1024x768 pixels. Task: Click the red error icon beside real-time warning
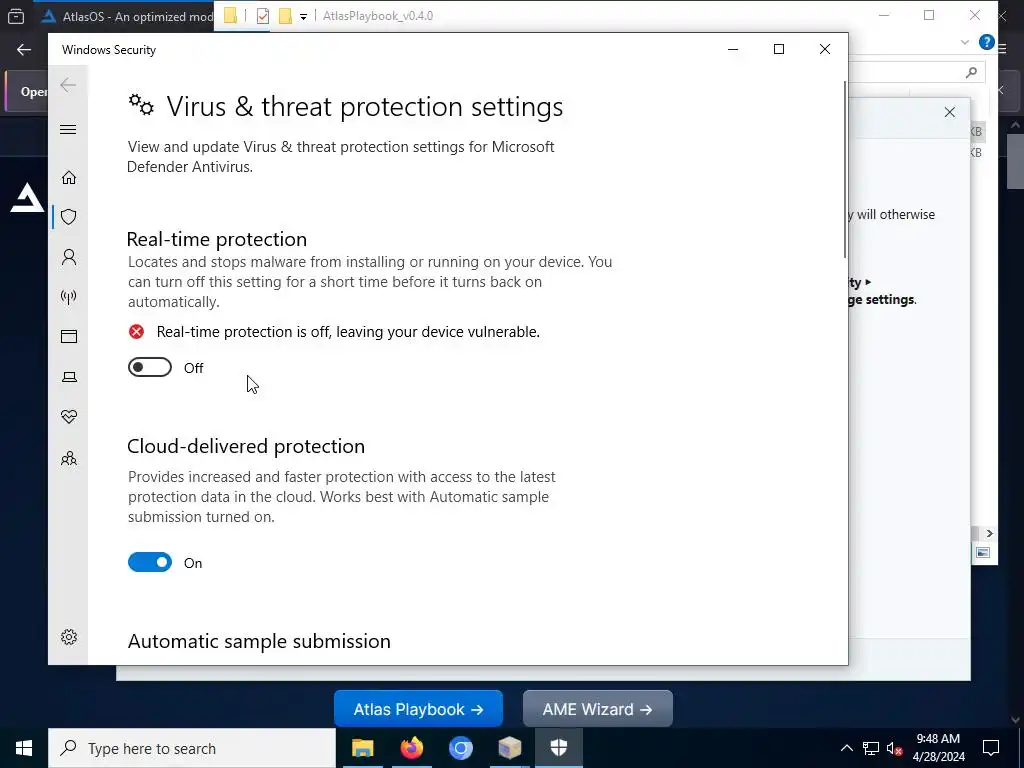(x=136, y=332)
